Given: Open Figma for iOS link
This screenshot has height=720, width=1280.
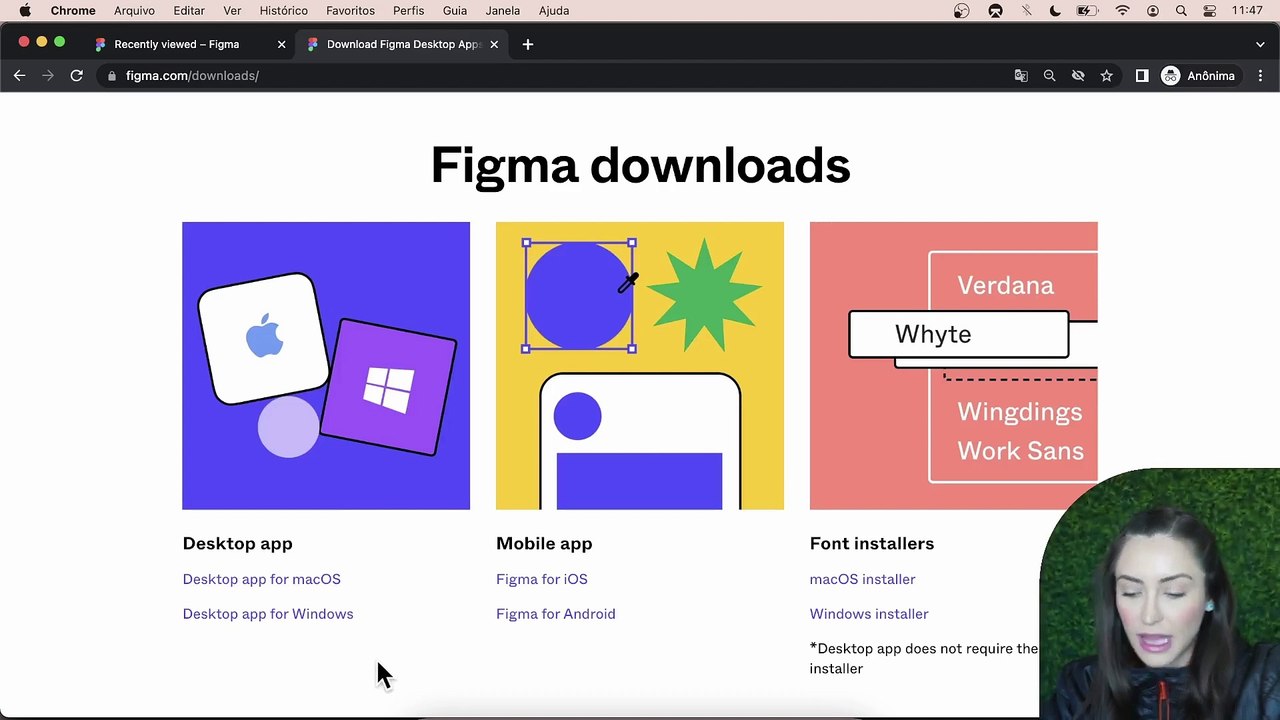Looking at the screenshot, I should [542, 579].
